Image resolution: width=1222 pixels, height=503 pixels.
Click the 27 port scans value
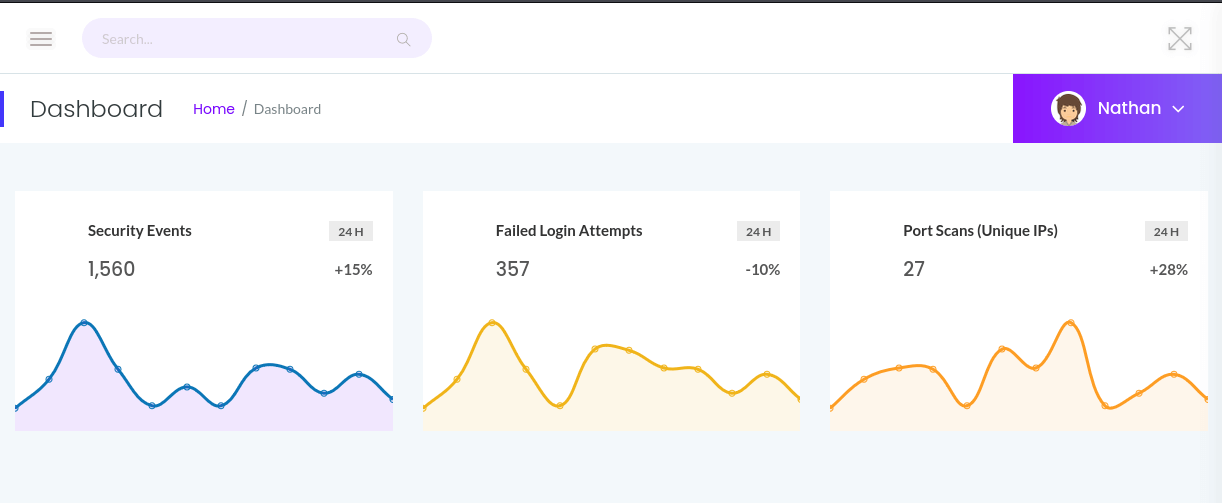click(914, 269)
